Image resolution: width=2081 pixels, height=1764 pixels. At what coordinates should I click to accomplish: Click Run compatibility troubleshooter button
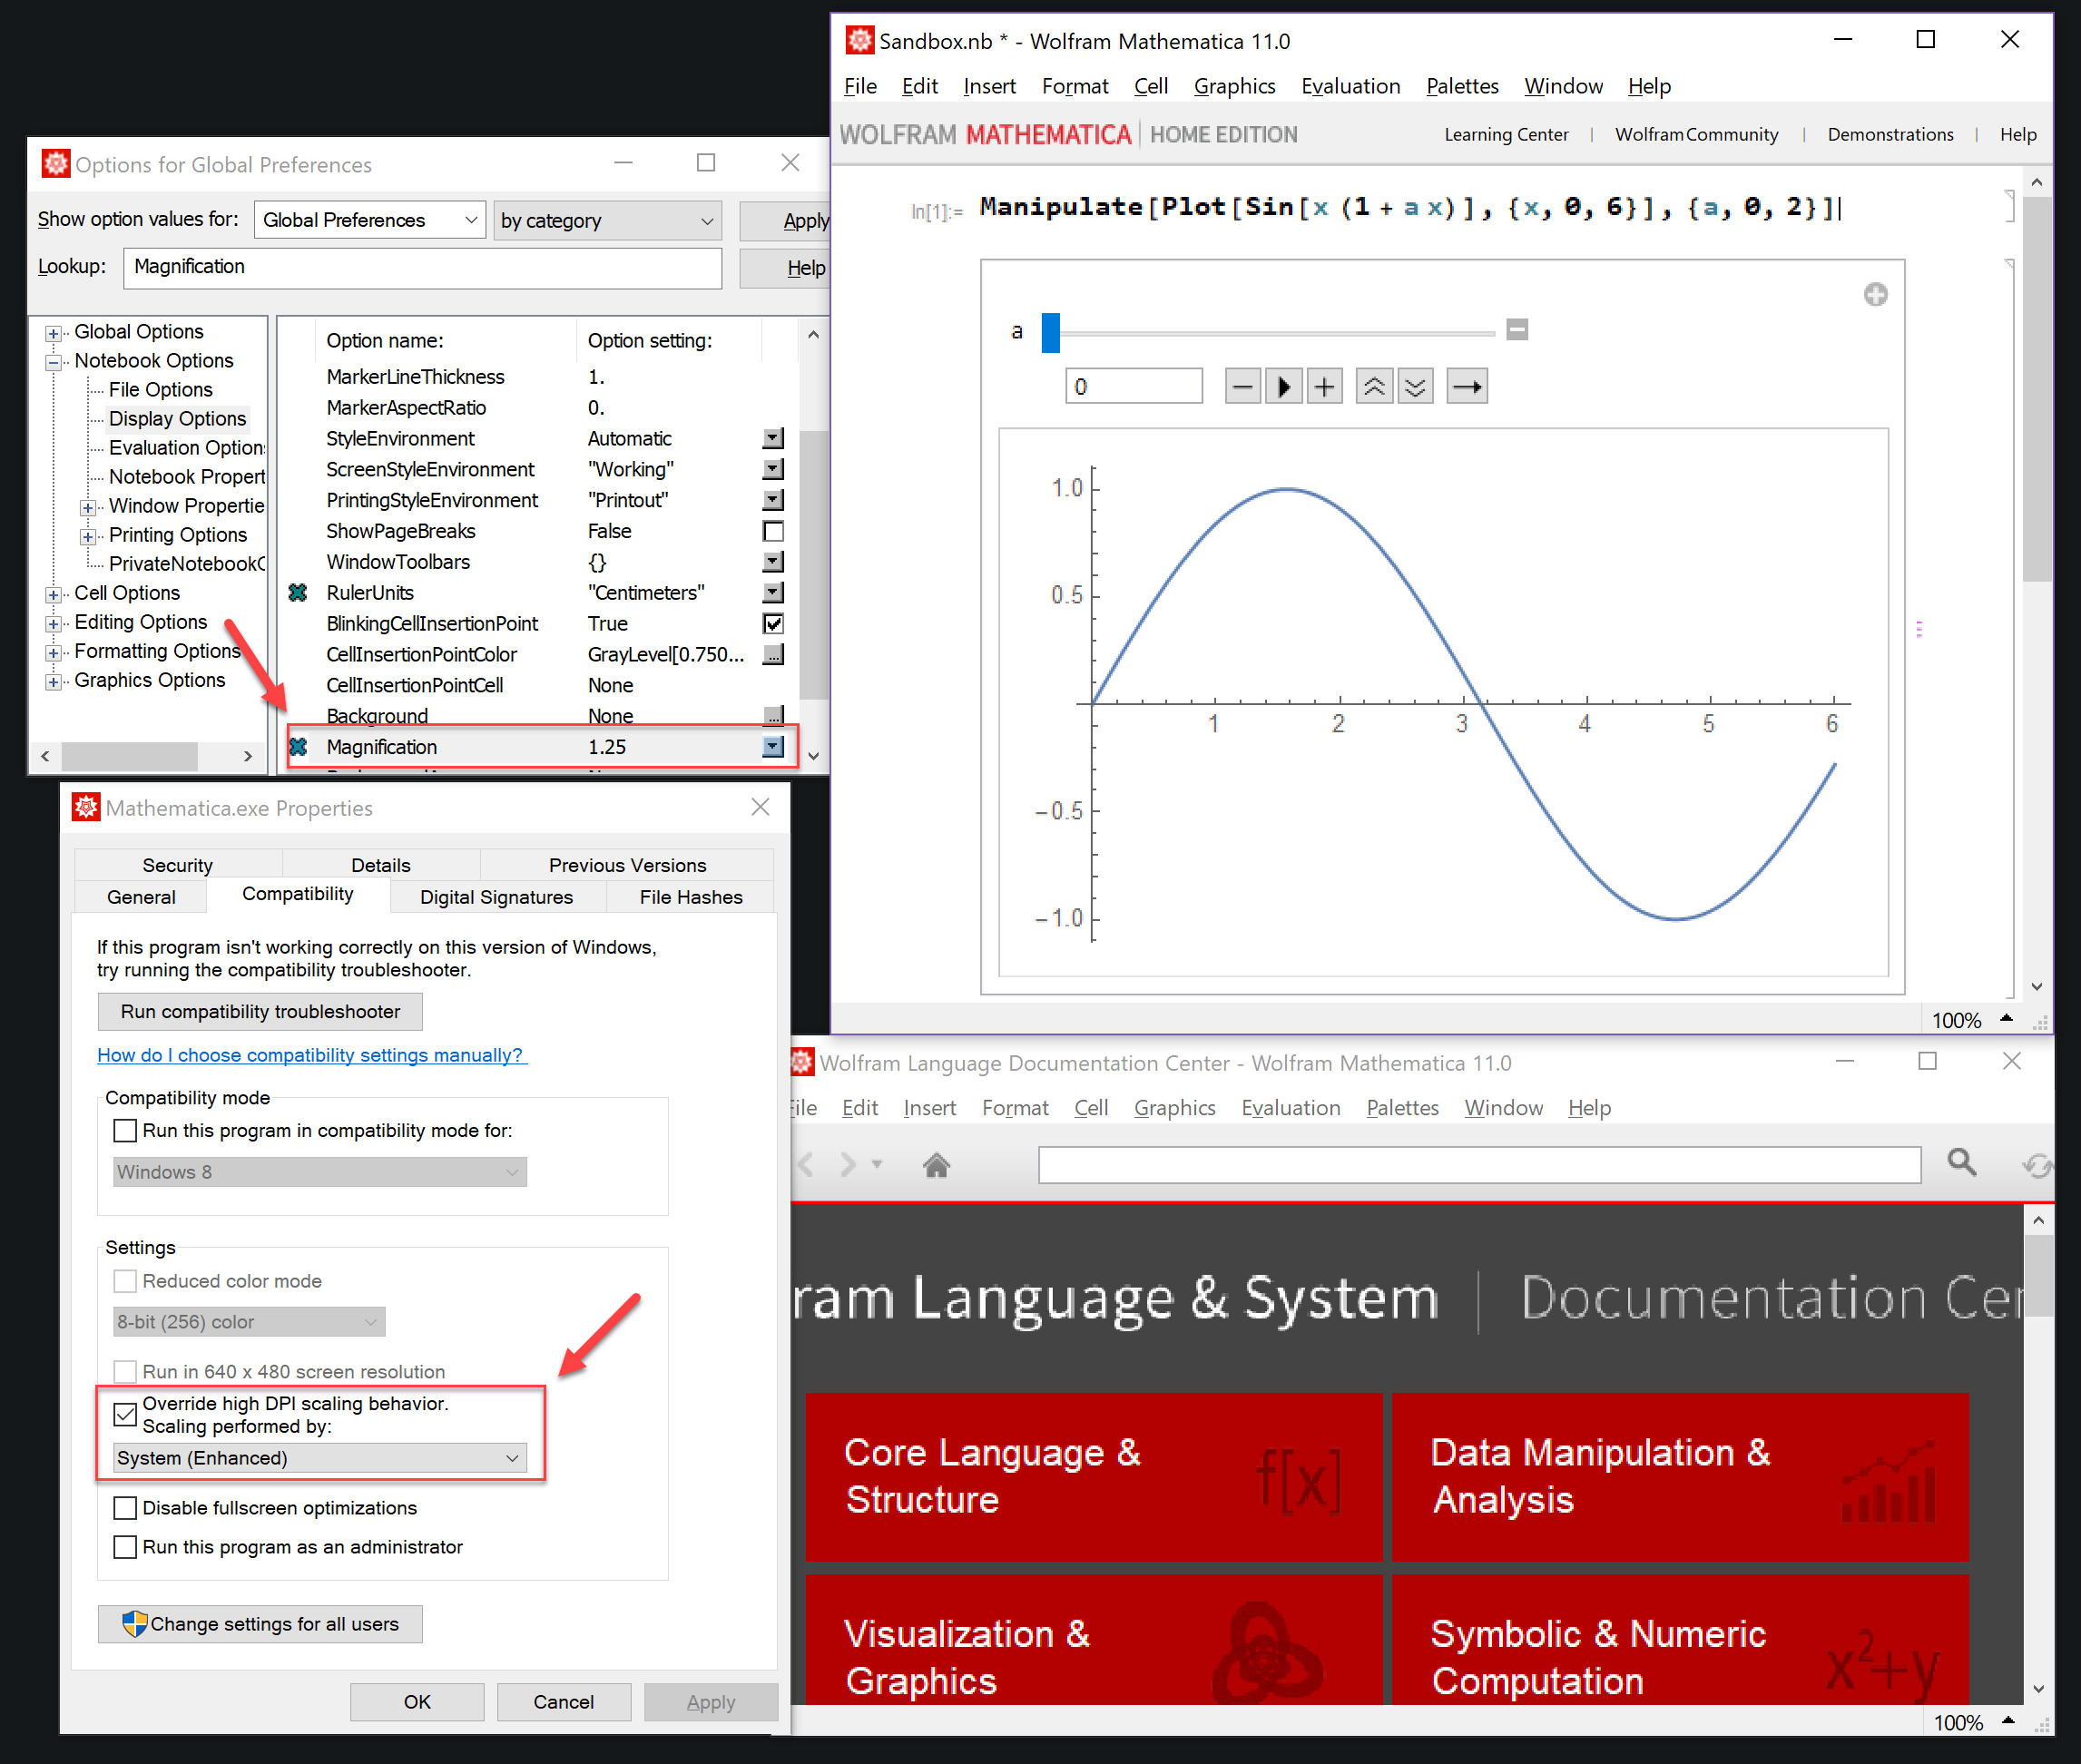[x=259, y=1010]
